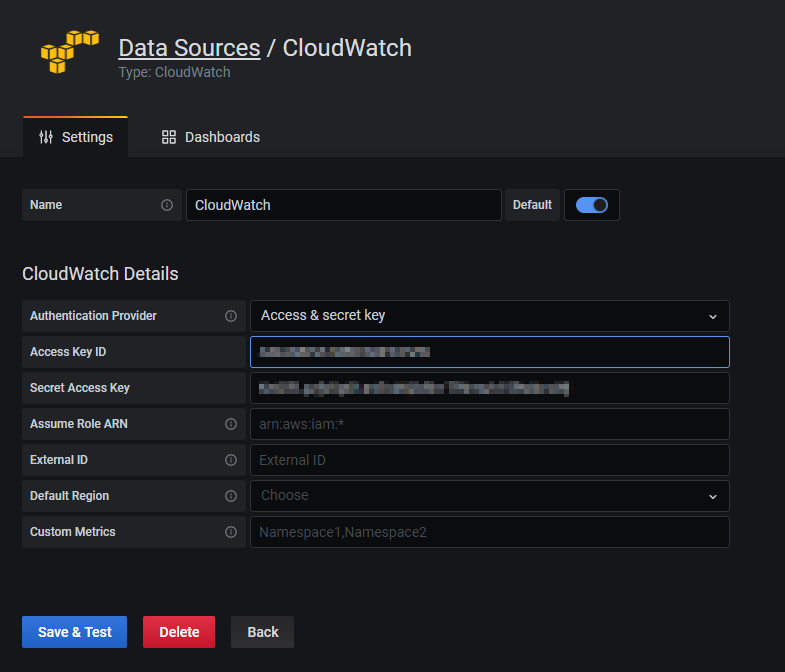Click the Type: CloudWatch subtitle text
Screen dimensions: 785x672
point(174,72)
